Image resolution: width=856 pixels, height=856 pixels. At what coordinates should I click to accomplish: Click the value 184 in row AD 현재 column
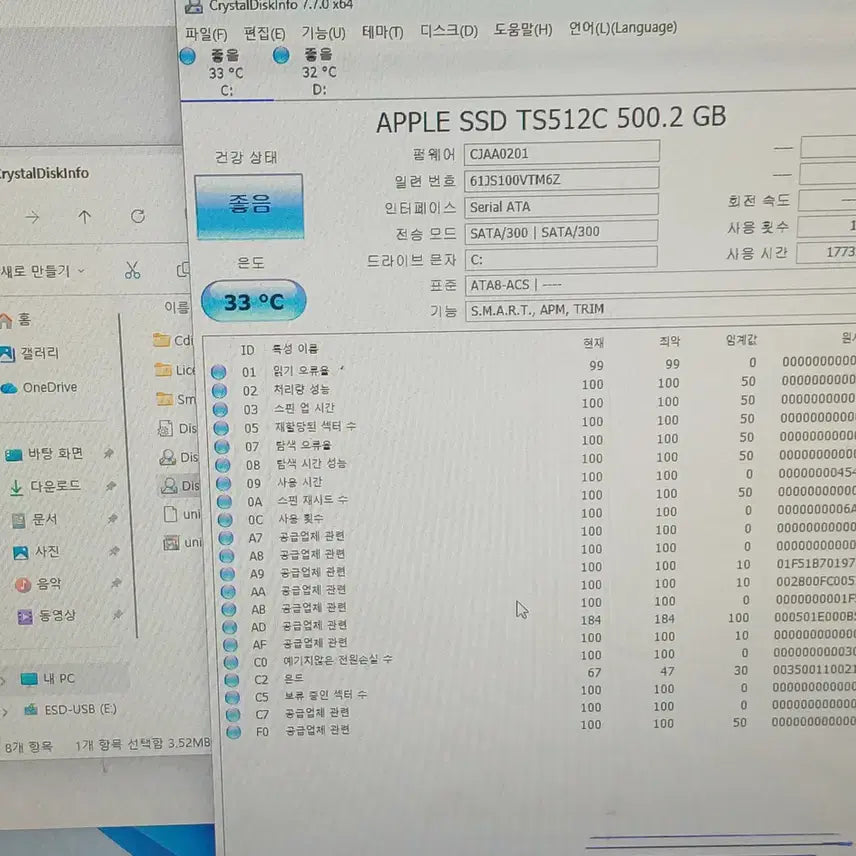click(x=591, y=620)
